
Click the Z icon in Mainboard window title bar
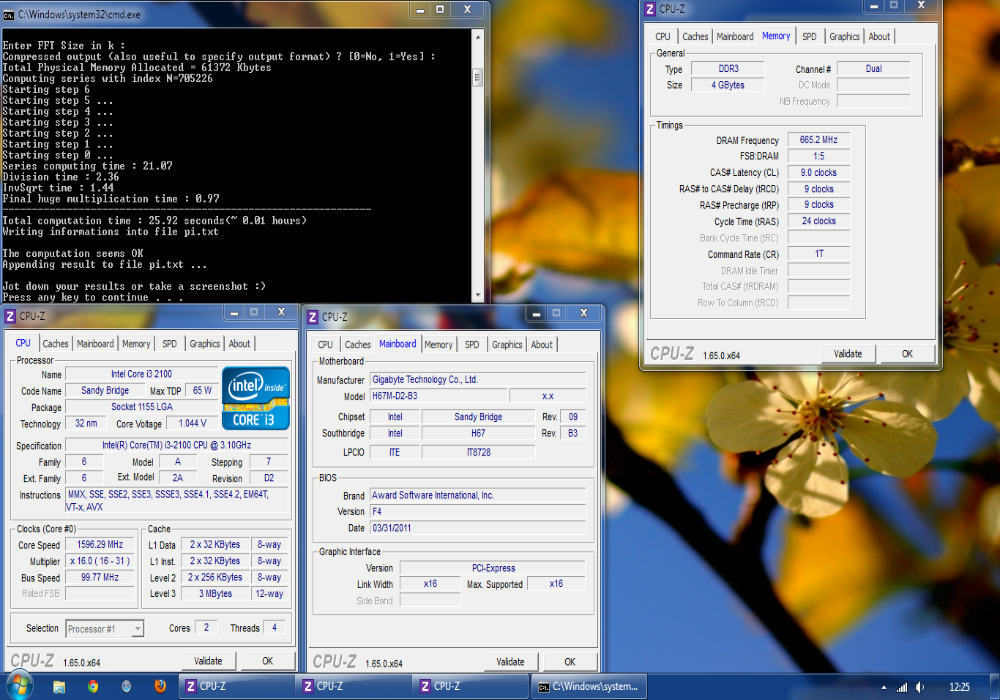pyautogui.click(x=312, y=317)
